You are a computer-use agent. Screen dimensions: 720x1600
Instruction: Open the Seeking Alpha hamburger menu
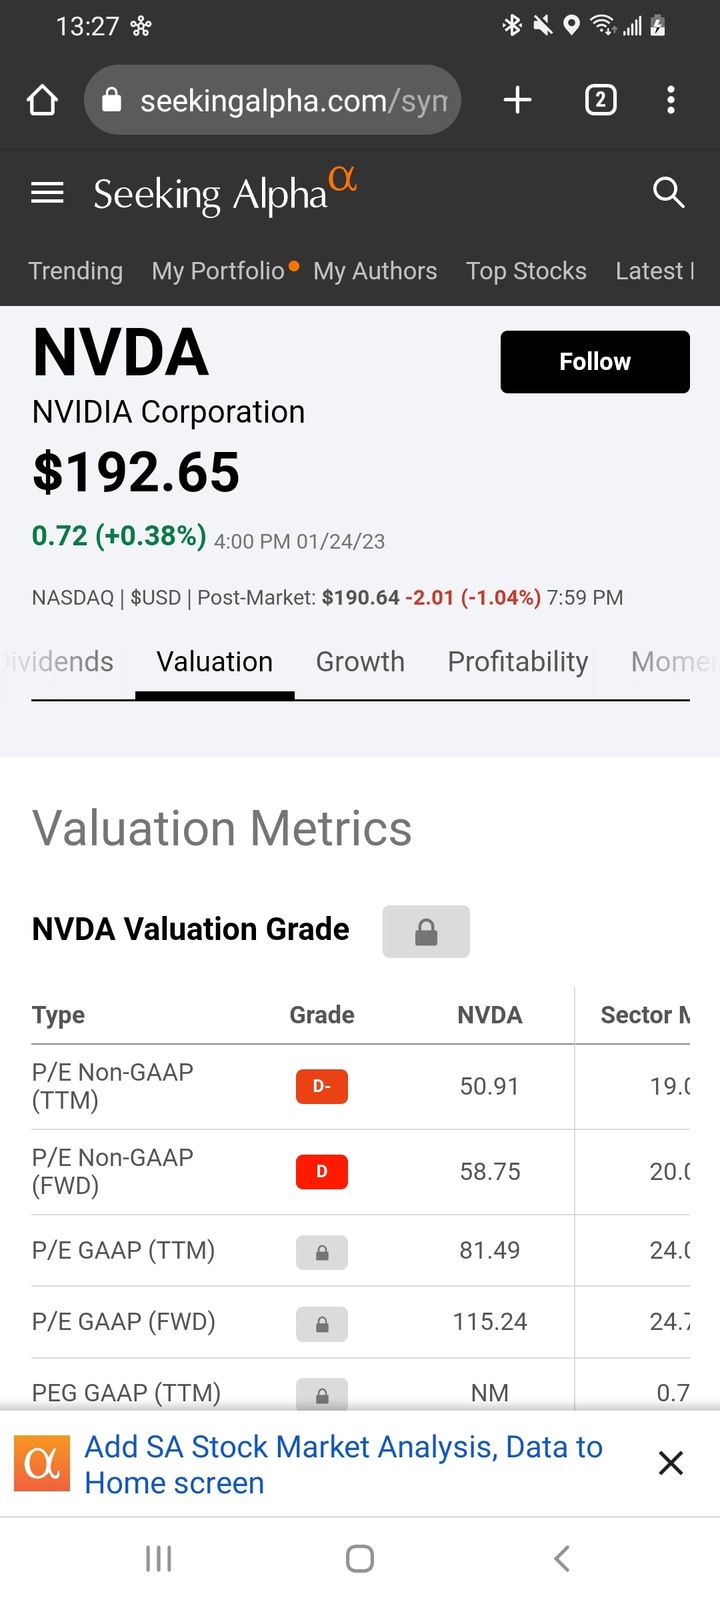click(47, 192)
